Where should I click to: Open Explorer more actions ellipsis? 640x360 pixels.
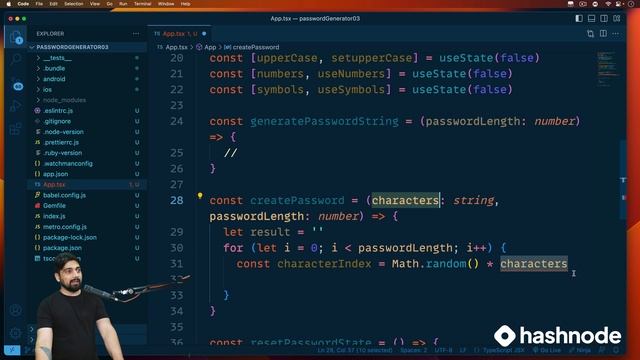136,34
